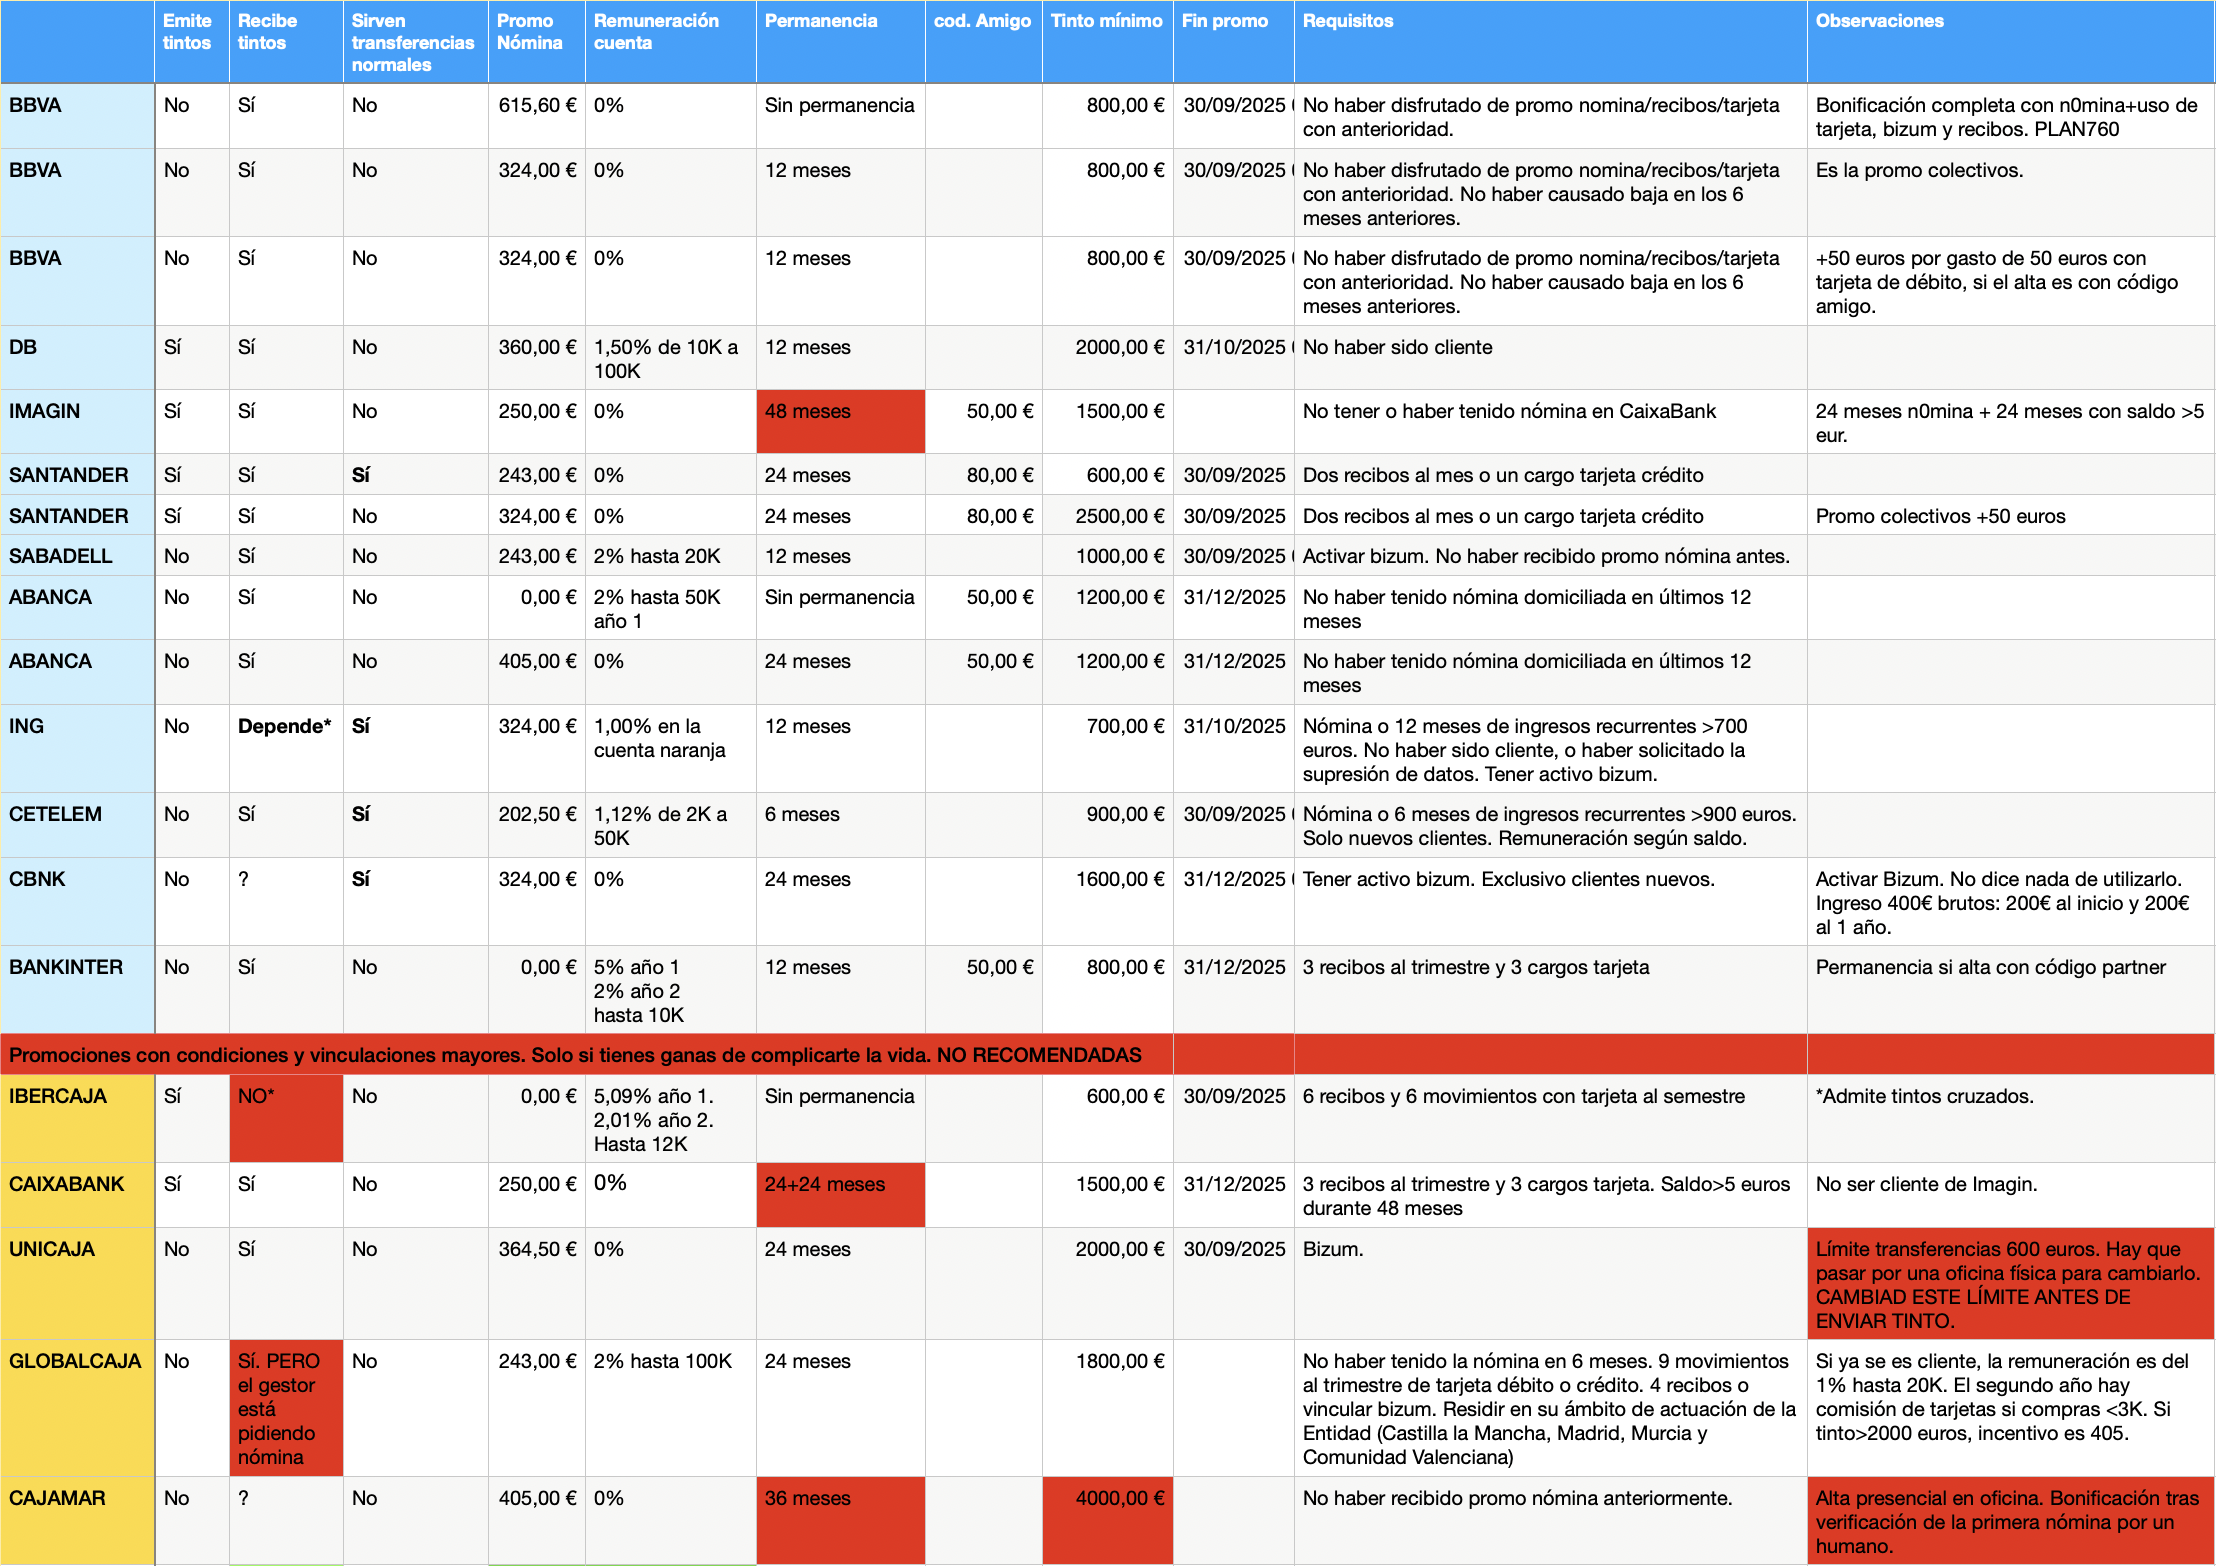The width and height of the screenshot is (2216, 1566).
Task: Click the IBERCAJA bank name cell
Action: tap(78, 1118)
